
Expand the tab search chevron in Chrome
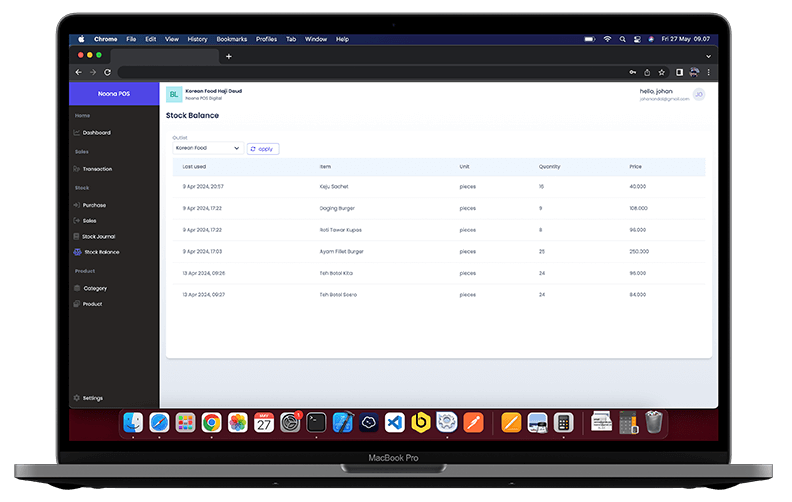point(709,56)
